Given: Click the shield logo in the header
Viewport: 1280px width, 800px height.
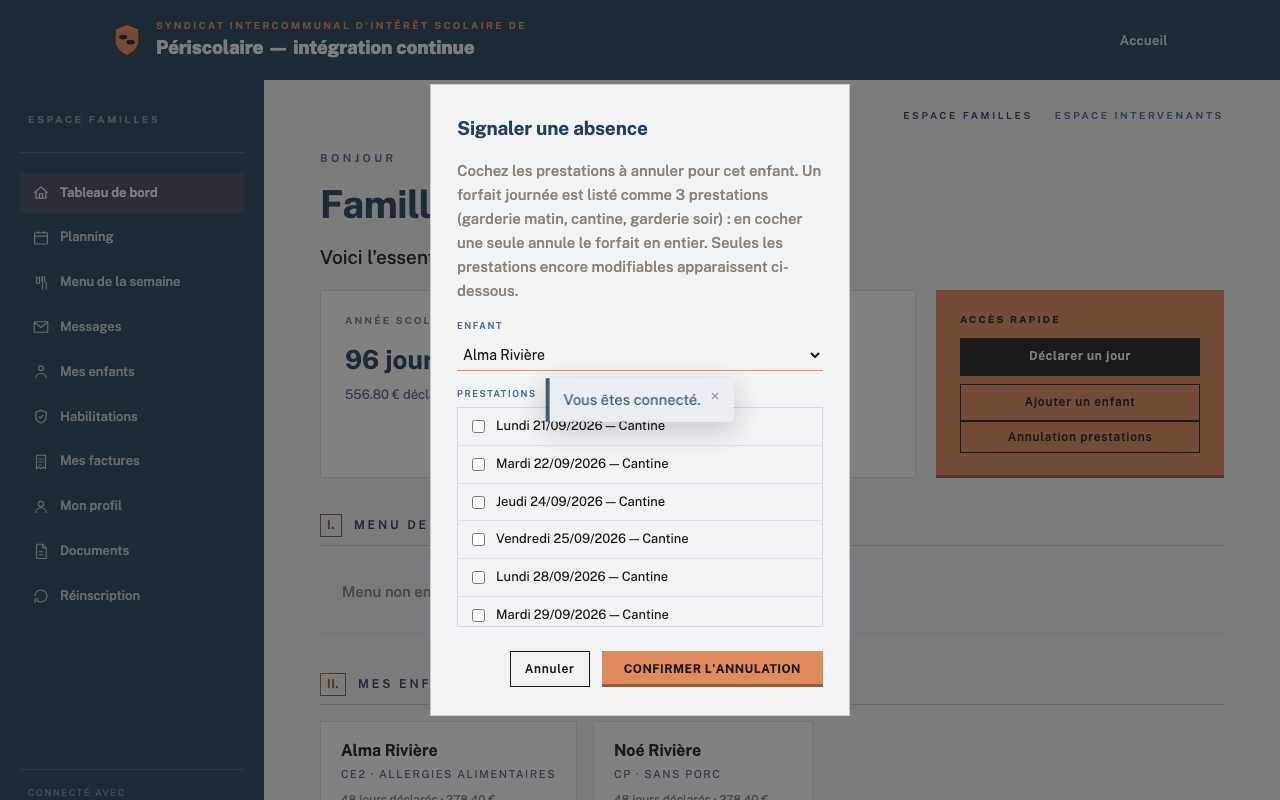Looking at the screenshot, I should (127, 40).
